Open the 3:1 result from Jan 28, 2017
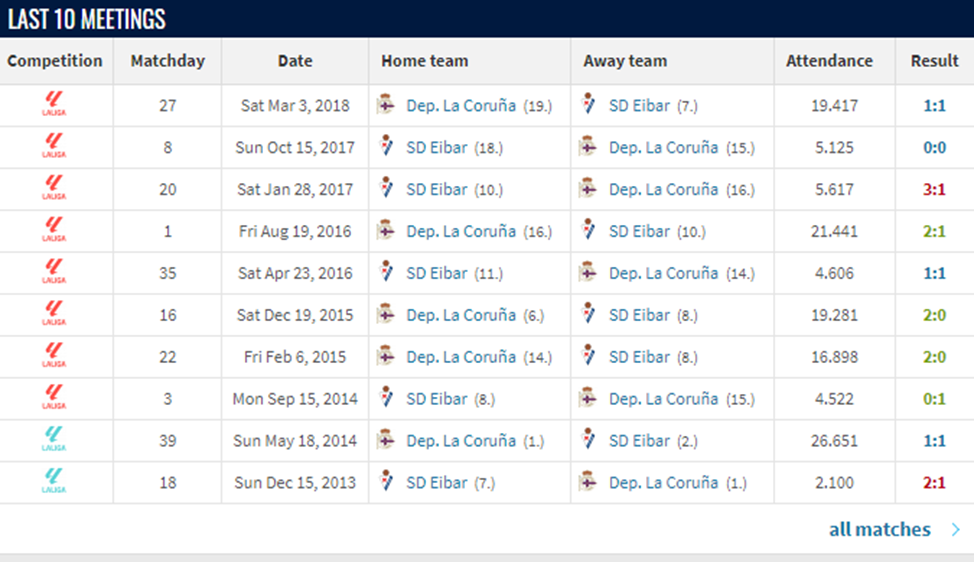 click(934, 189)
